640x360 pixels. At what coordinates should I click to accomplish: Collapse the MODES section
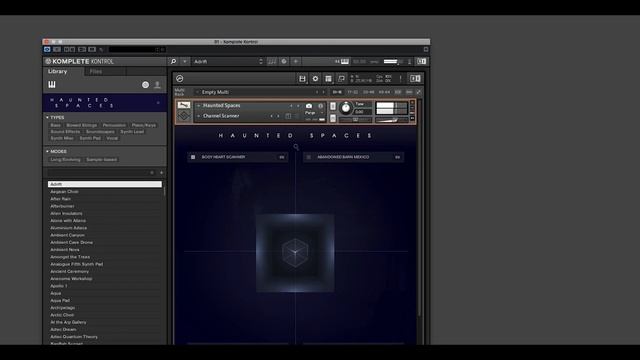[47, 151]
